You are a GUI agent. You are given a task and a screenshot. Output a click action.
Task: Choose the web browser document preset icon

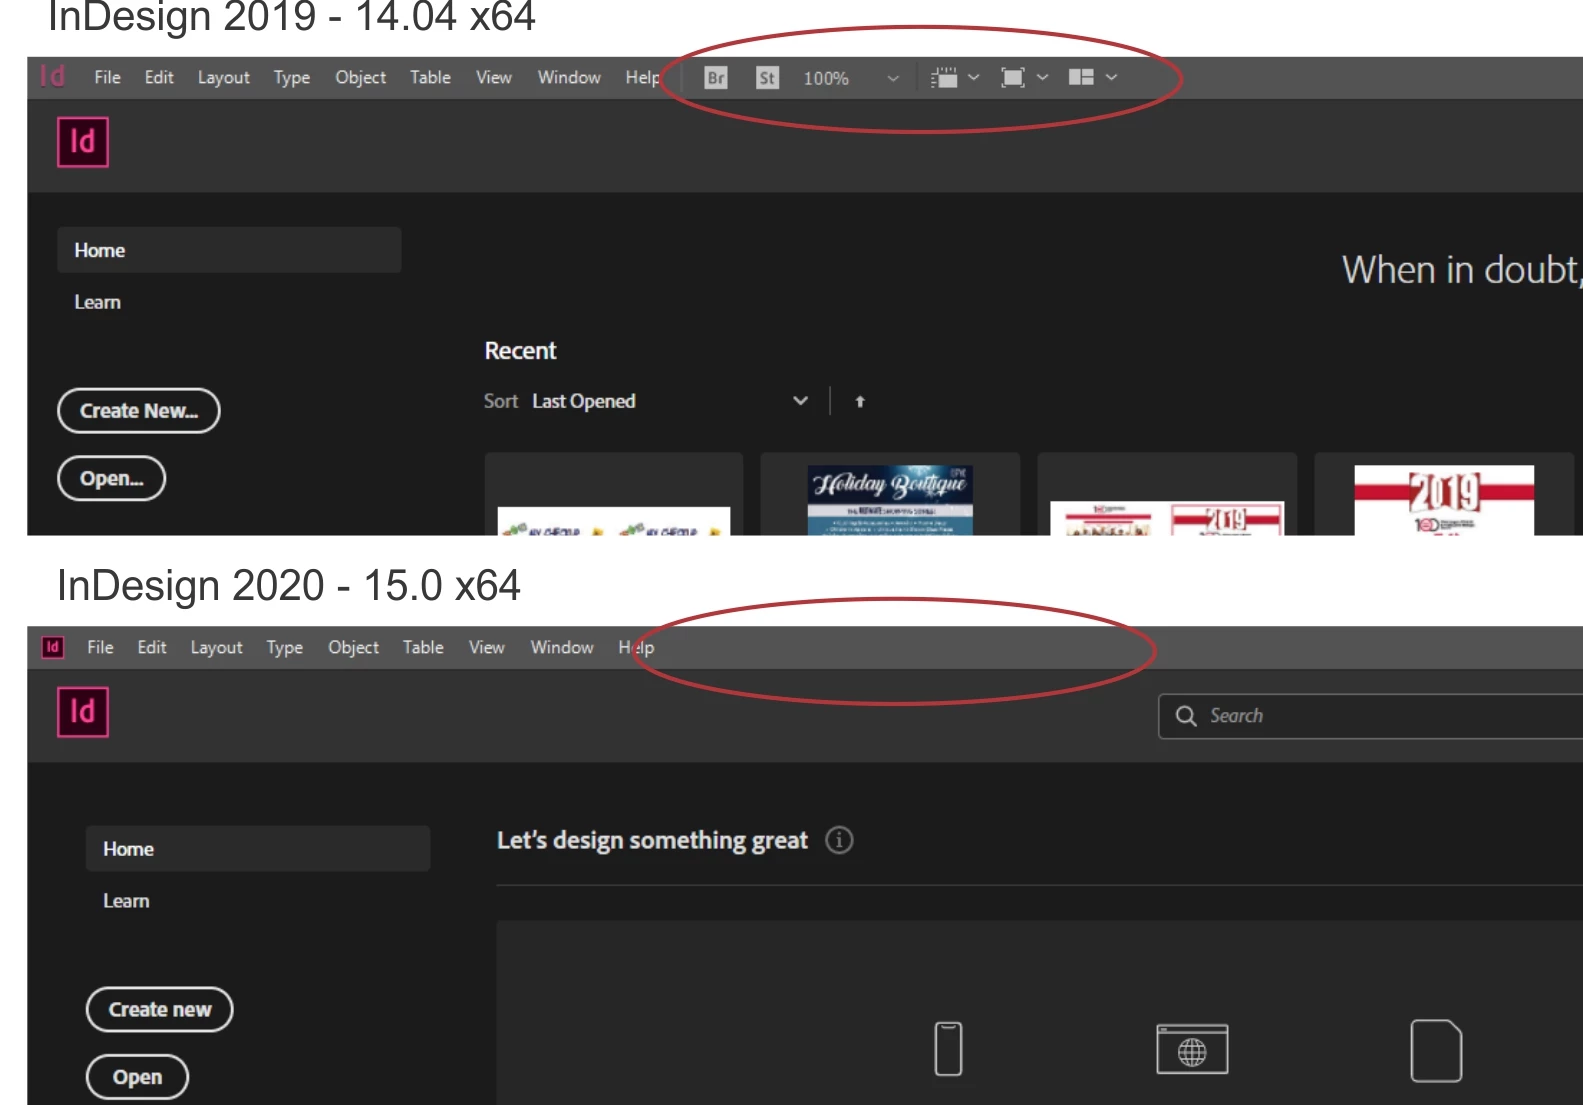(x=1192, y=1049)
